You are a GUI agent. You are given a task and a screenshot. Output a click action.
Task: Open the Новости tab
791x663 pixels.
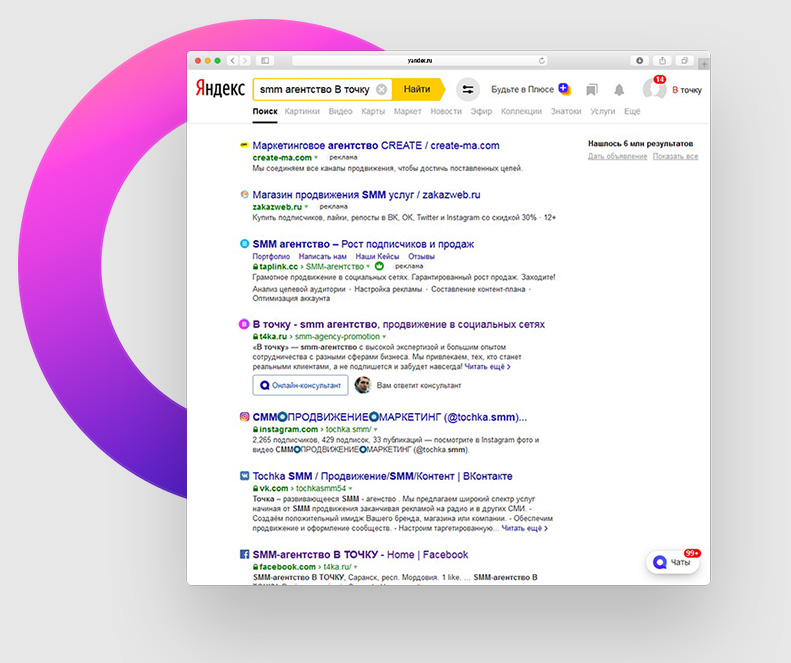point(446,112)
